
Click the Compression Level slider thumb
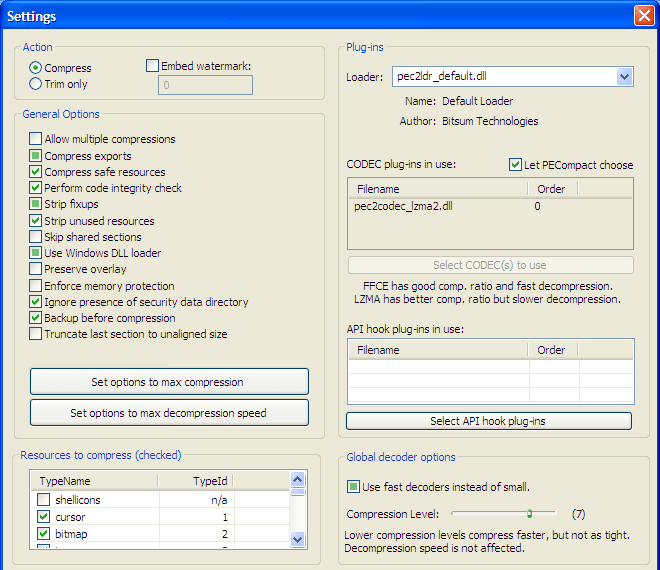click(x=530, y=513)
